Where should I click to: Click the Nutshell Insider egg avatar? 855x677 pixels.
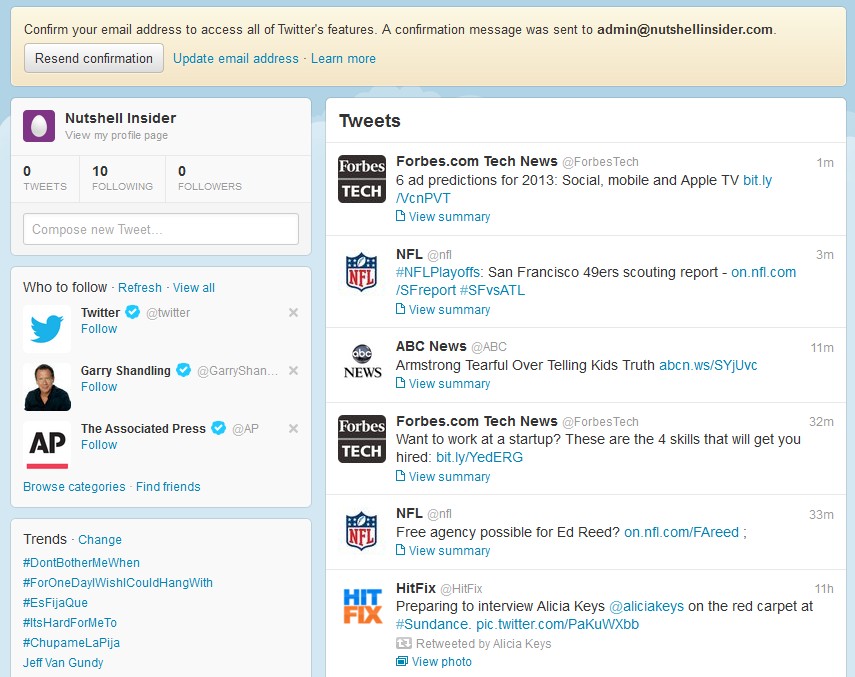tap(39, 126)
